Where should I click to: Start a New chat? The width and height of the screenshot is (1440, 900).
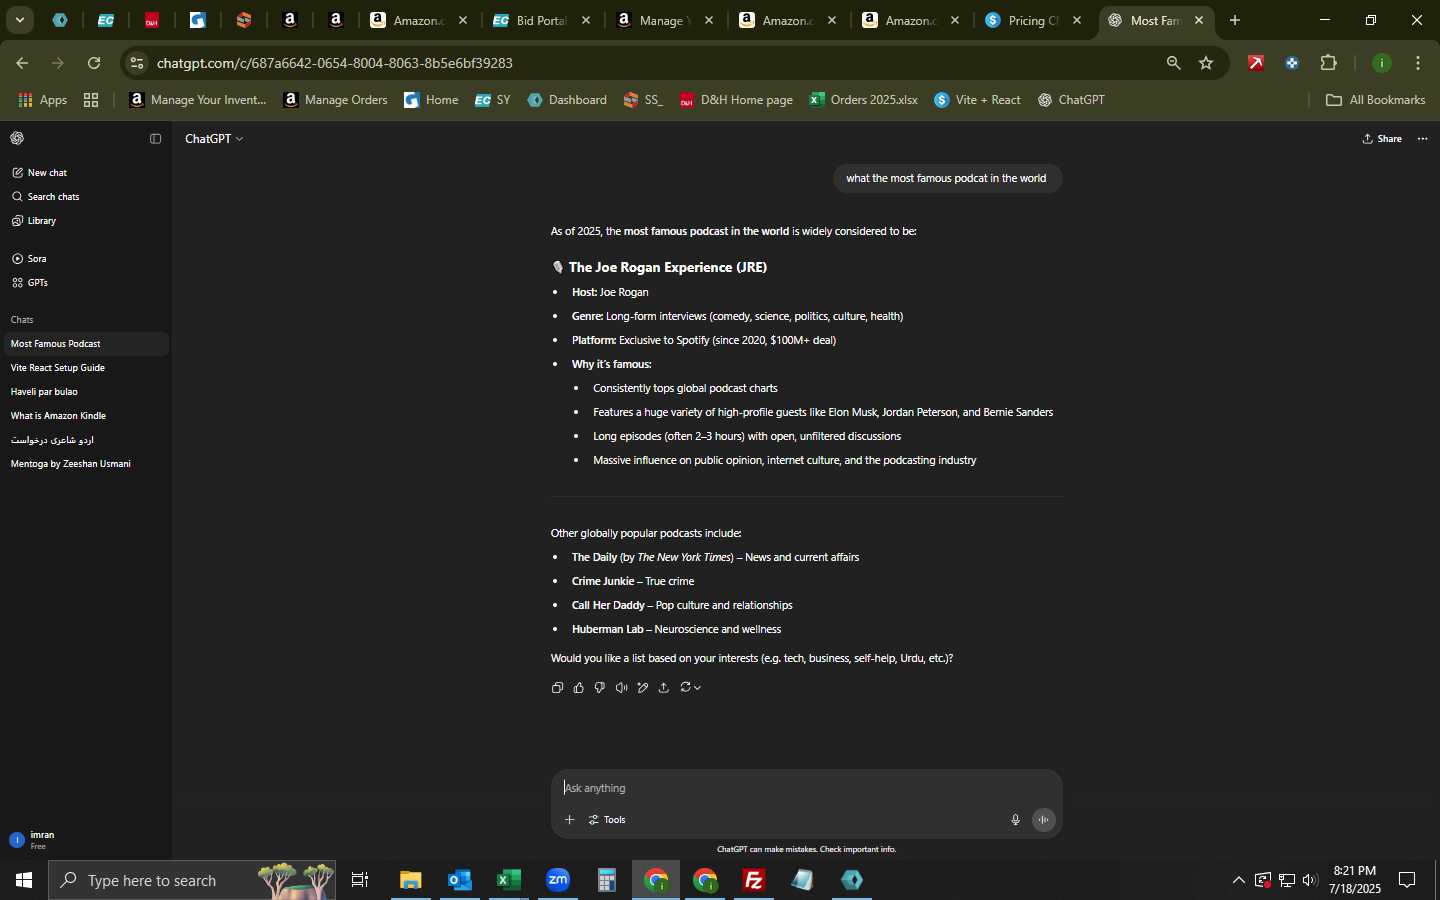[x=85, y=173]
